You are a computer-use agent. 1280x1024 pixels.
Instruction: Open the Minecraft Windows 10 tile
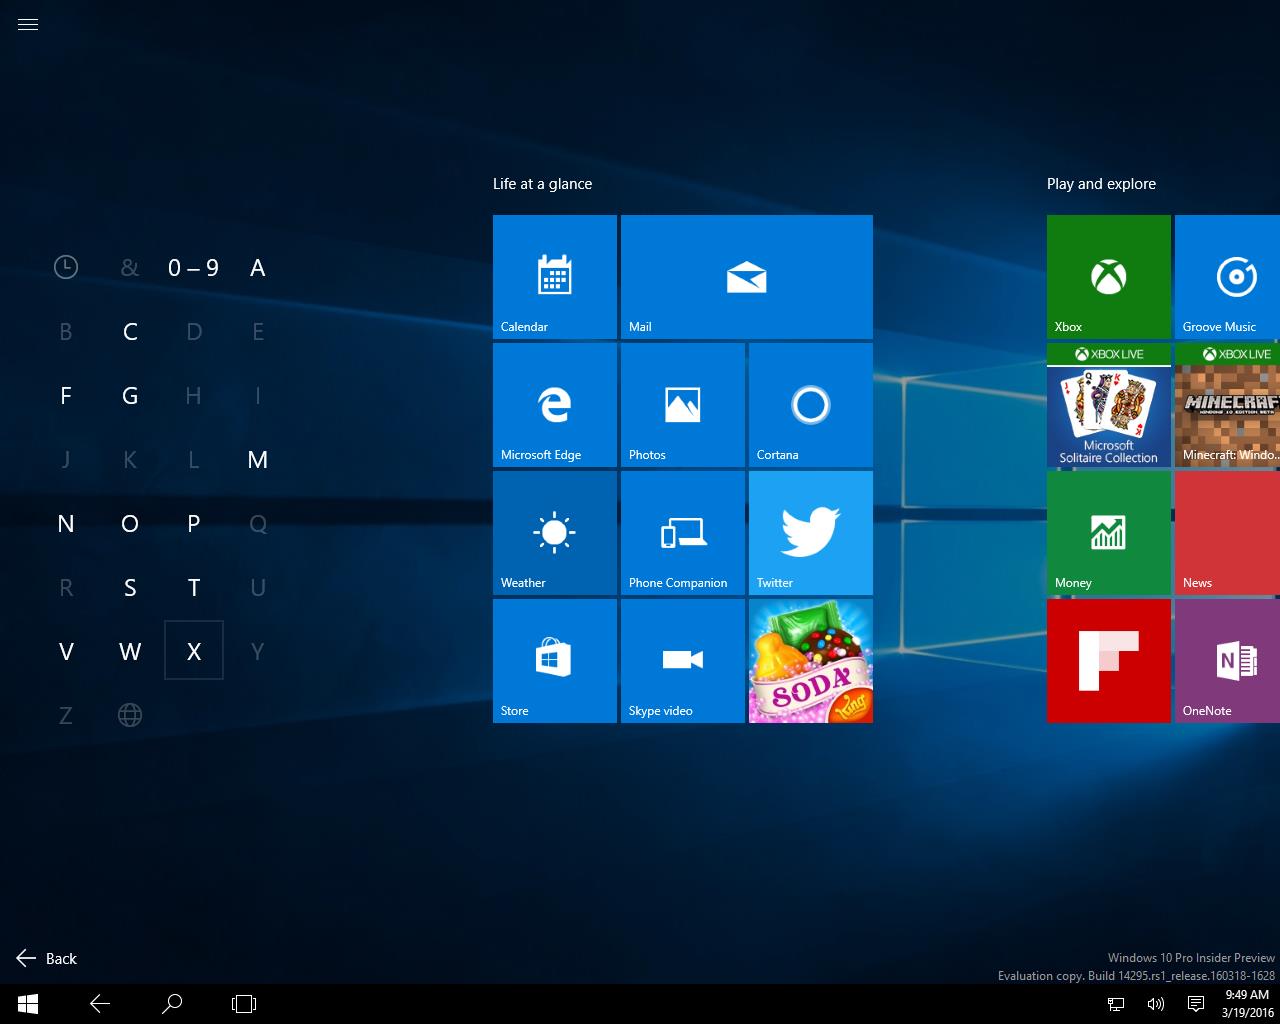coord(1228,405)
